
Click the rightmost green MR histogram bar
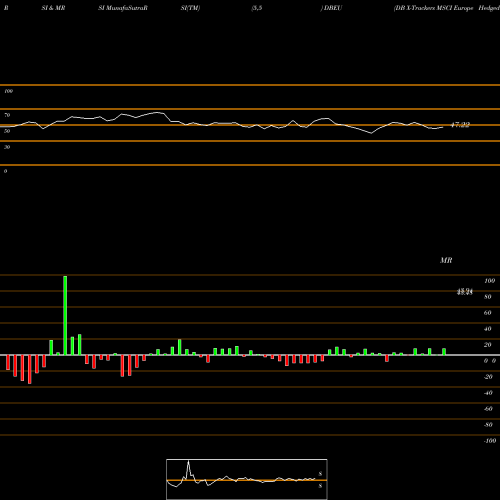444,352
